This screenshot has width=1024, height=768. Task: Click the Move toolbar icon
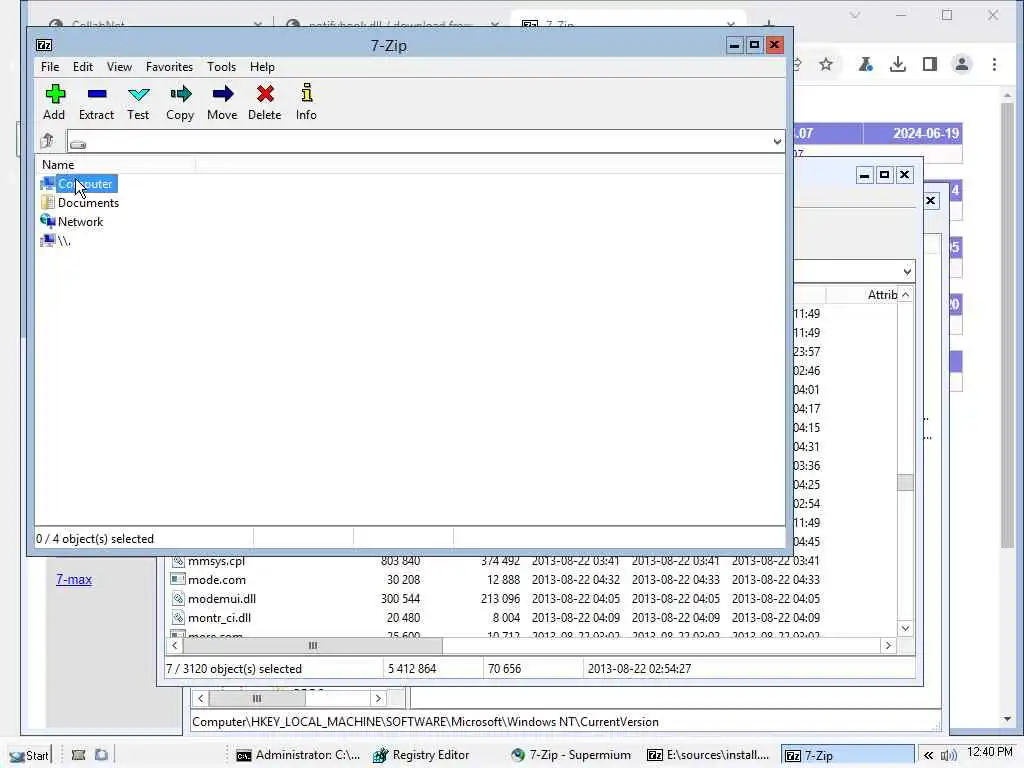click(x=223, y=95)
